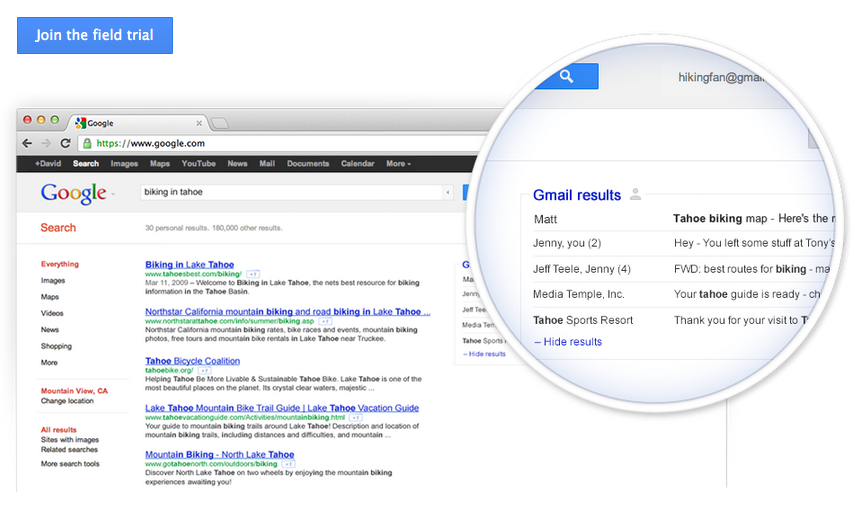Click Hide results in magnified Gmail panel
This screenshot has height=516, width=855.
[568, 342]
